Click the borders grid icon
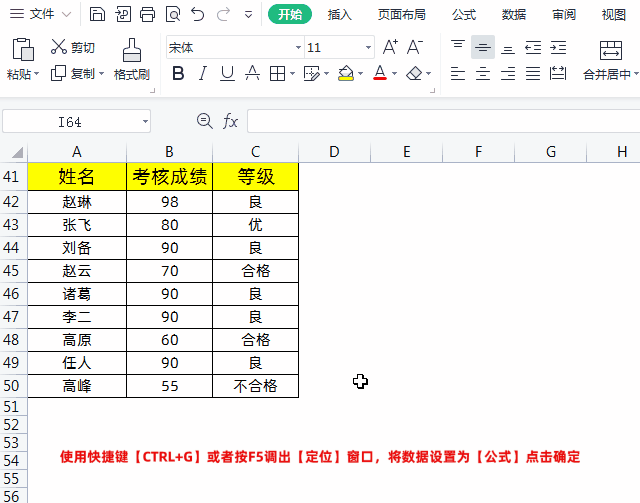 pos(278,73)
